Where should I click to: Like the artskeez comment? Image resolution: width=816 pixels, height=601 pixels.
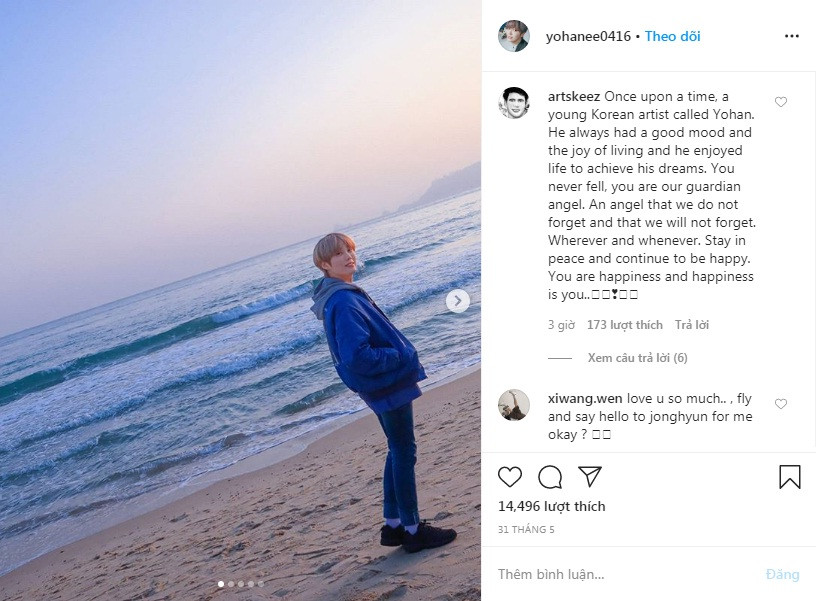[781, 102]
